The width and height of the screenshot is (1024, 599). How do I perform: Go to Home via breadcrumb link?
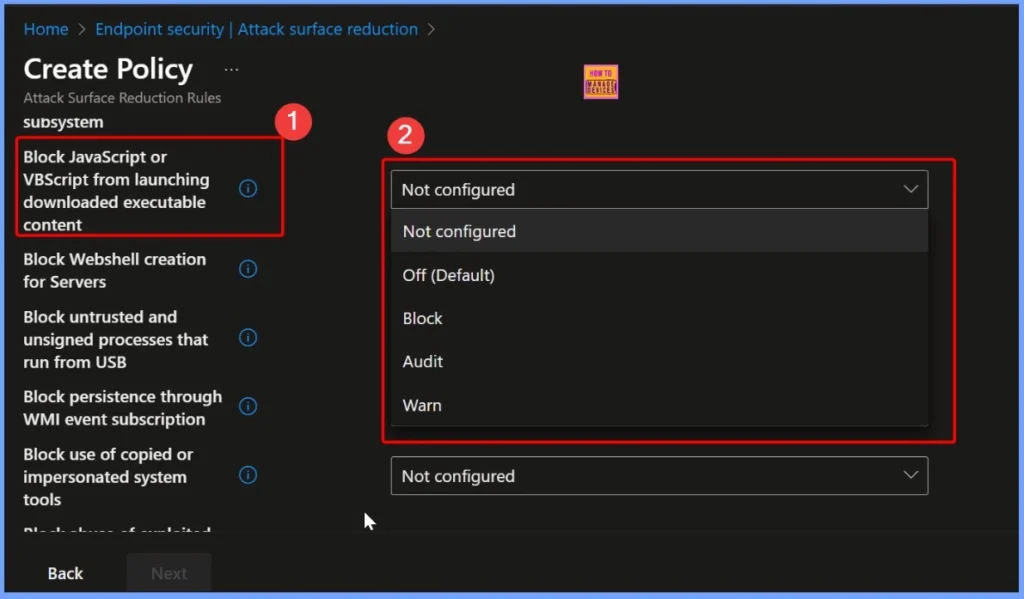tap(46, 29)
